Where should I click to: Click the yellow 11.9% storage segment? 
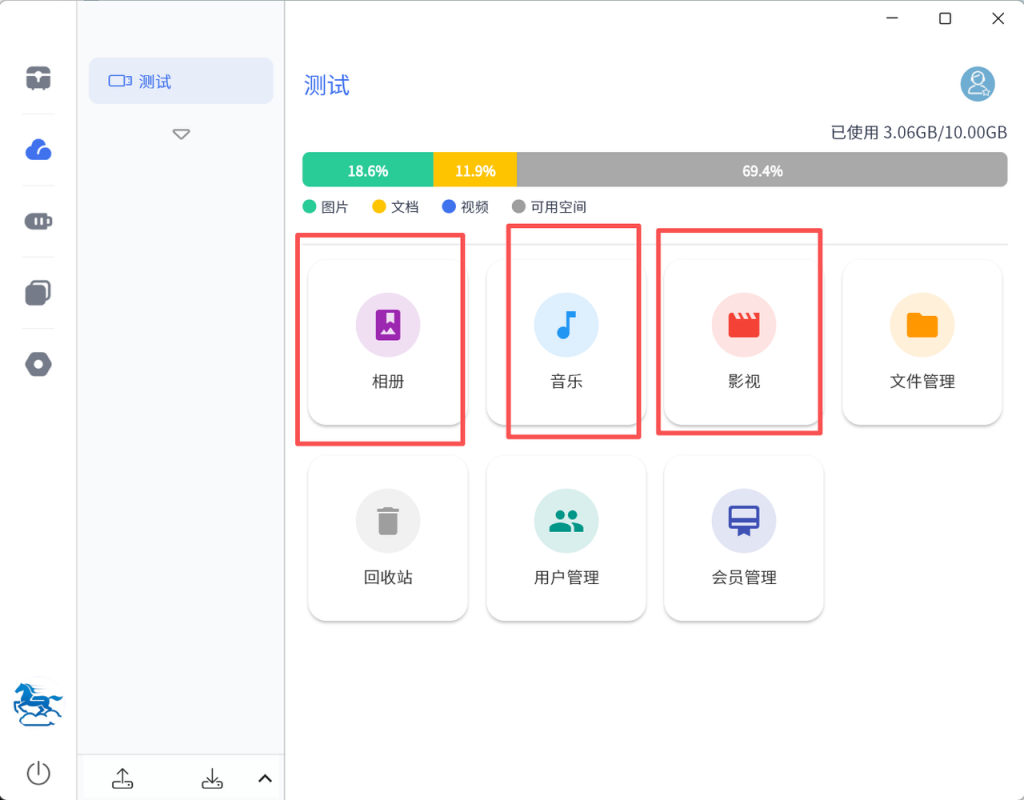click(x=475, y=170)
